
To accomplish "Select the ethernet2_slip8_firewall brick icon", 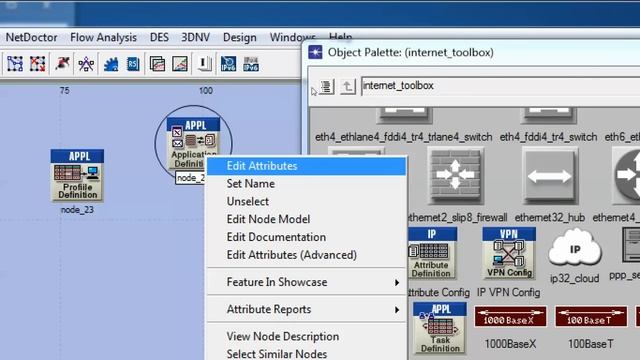I will tap(456, 176).
